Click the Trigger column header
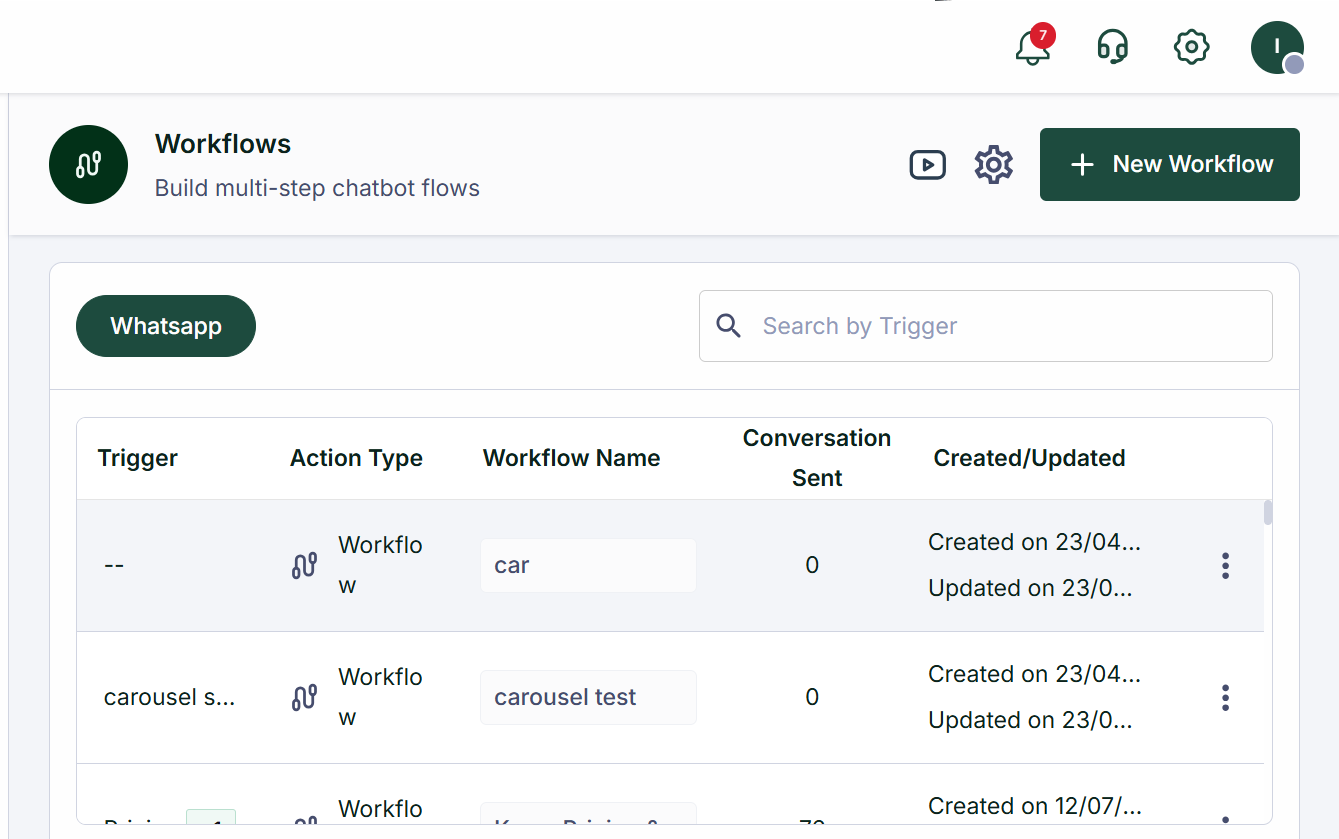This screenshot has height=839, width=1339. pyautogui.click(x=138, y=458)
